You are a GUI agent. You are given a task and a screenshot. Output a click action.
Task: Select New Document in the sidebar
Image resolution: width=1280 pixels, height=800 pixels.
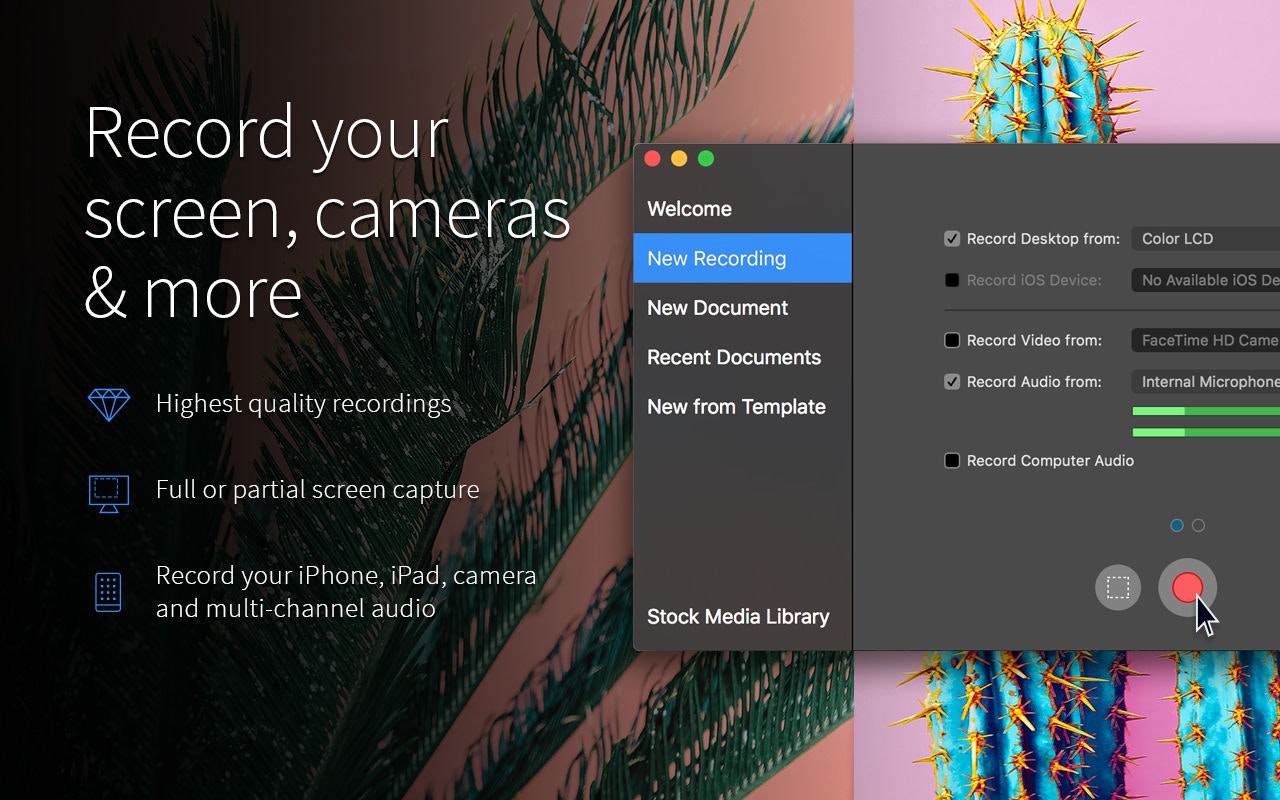coord(717,307)
